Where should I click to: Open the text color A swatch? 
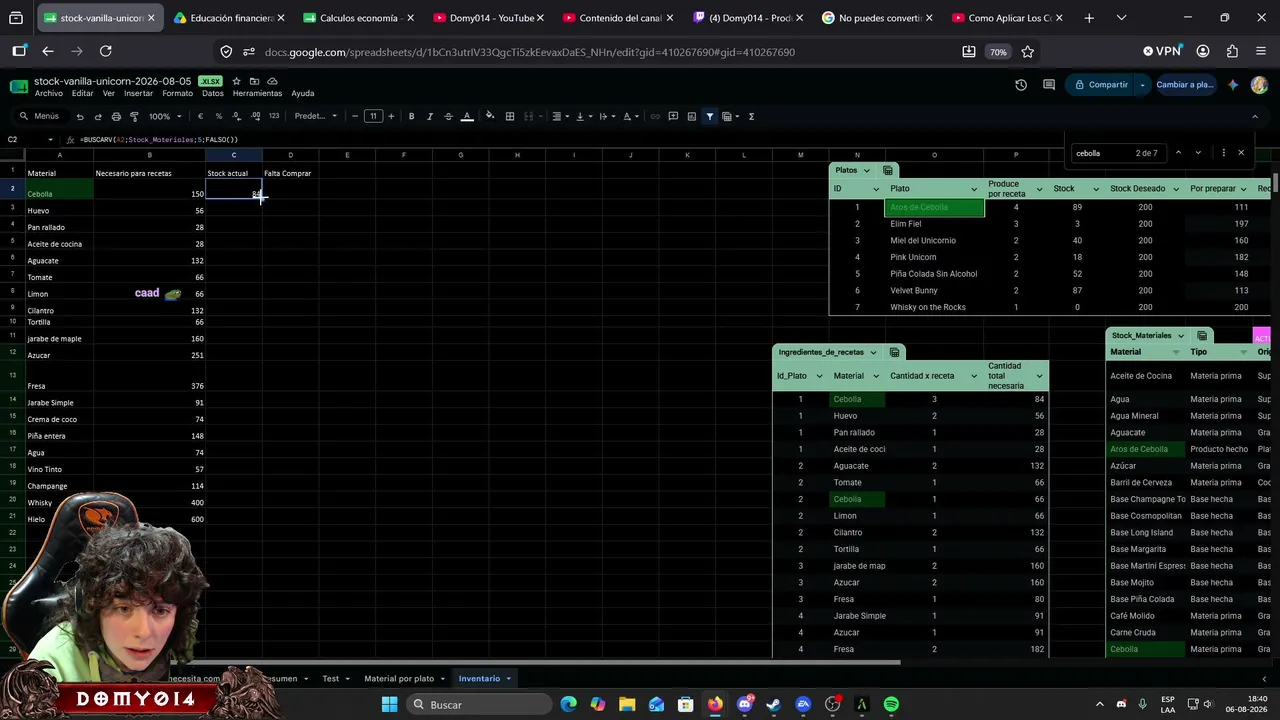coord(467,116)
